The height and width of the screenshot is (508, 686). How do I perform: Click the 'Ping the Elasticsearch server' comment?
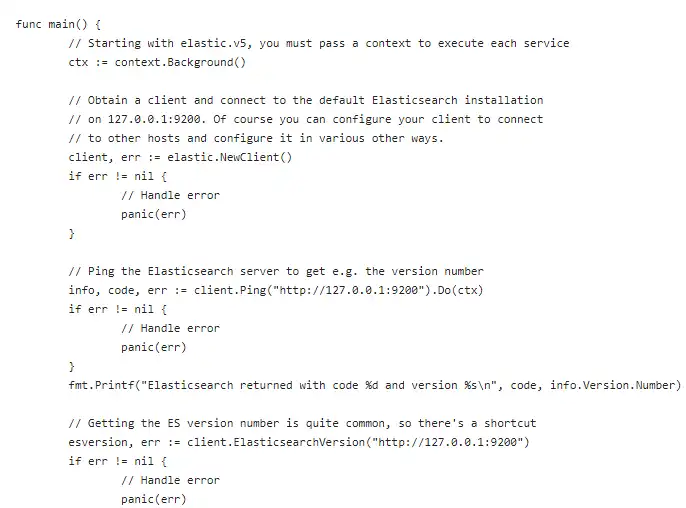tap(275, 271)
